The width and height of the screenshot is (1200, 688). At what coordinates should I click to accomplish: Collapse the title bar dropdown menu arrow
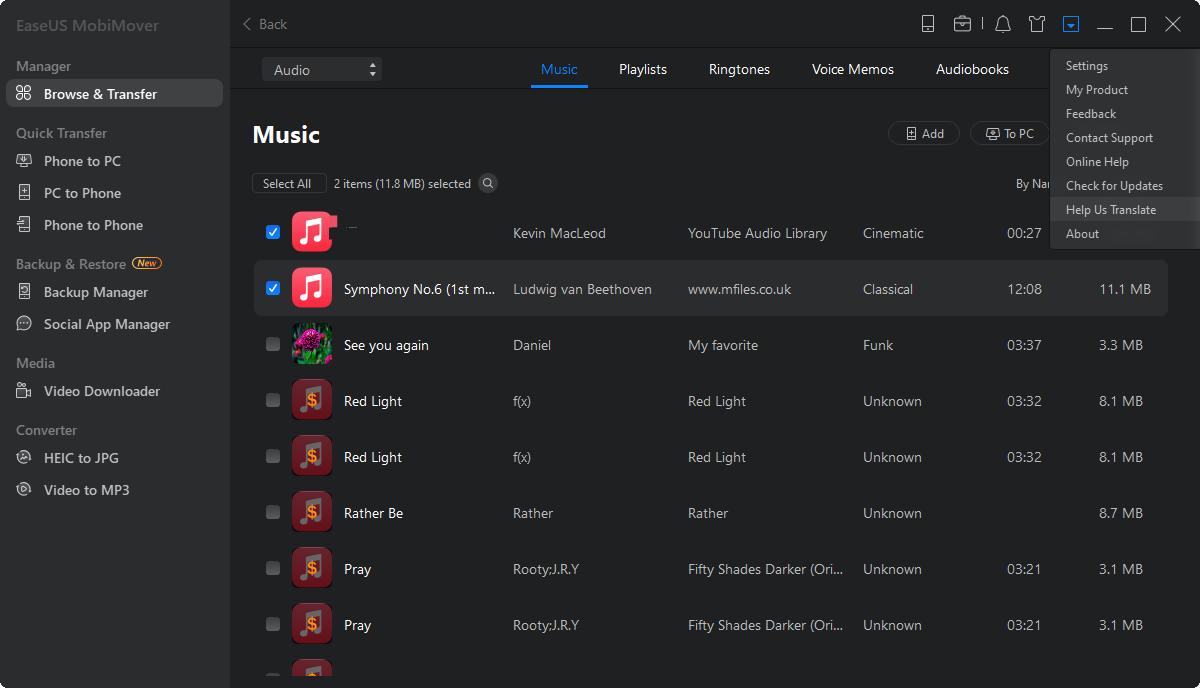pyautogui.click(x=1071, y=24)
